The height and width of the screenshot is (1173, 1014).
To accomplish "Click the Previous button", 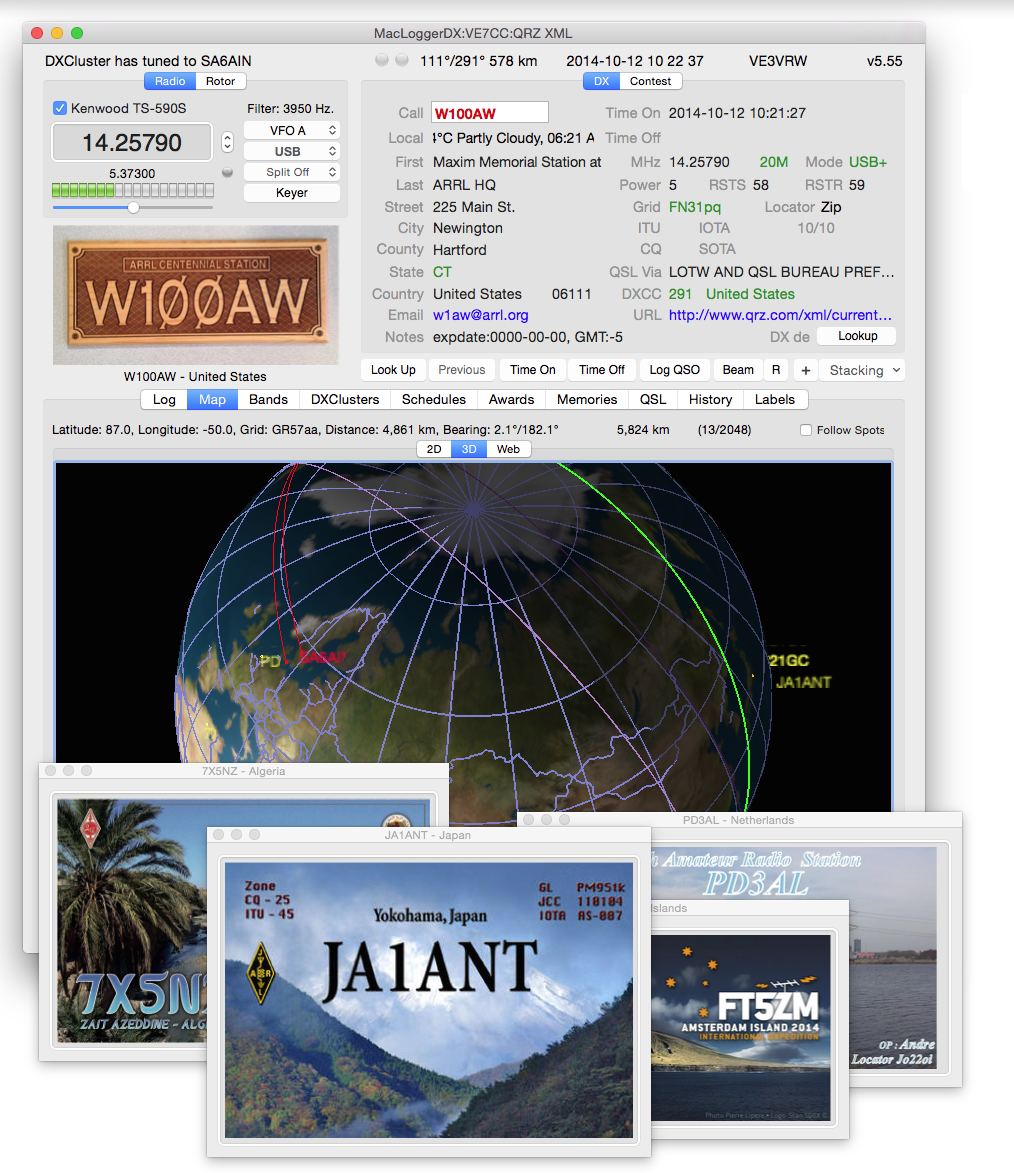I will (462, 370).
